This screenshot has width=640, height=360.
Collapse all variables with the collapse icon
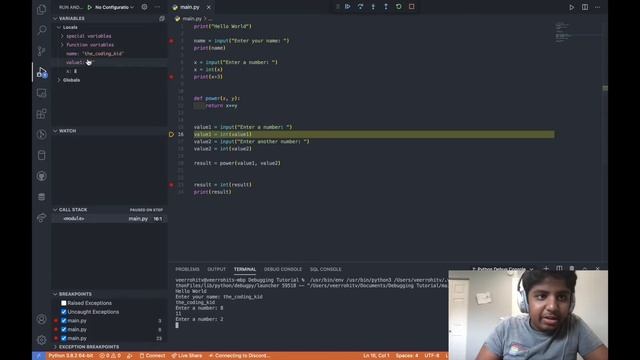coord(162,18)
